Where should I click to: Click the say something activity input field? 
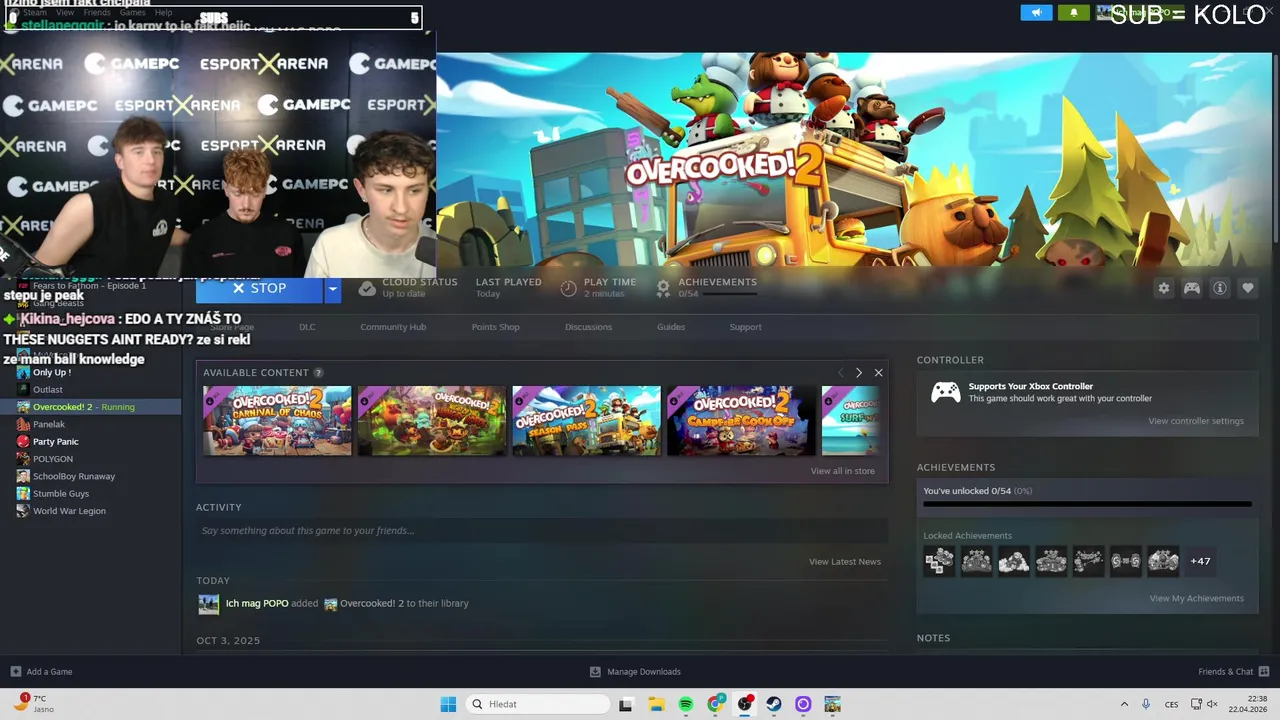(x=542, y=531)
